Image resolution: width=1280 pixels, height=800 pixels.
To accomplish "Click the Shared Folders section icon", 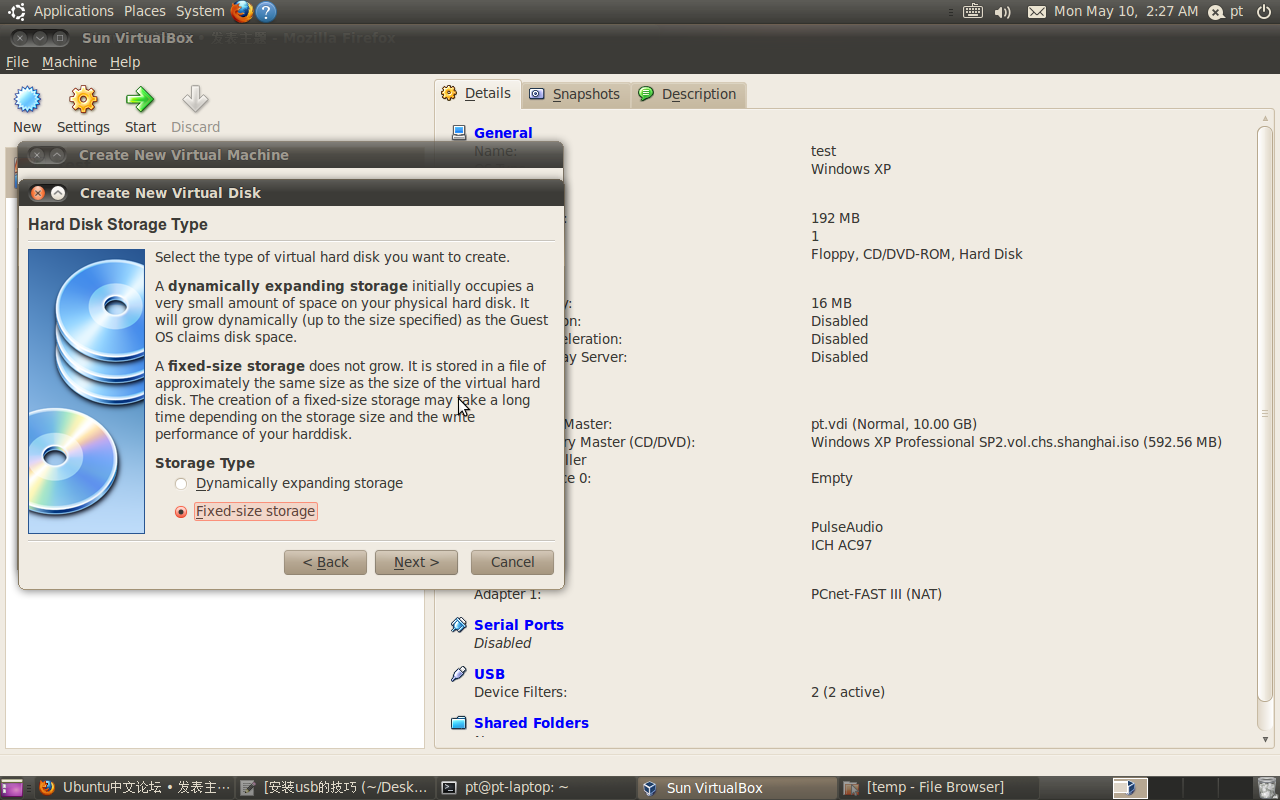I will pyautogui.click(x=459, y=723).
